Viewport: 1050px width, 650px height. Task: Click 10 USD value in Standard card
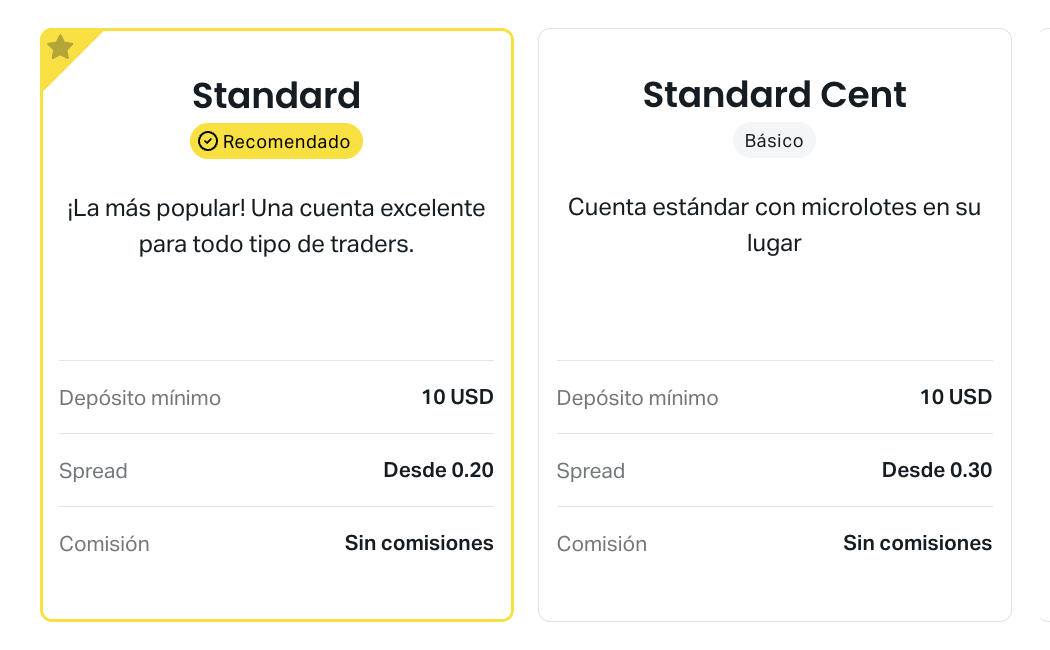click(x=457, y=397)
